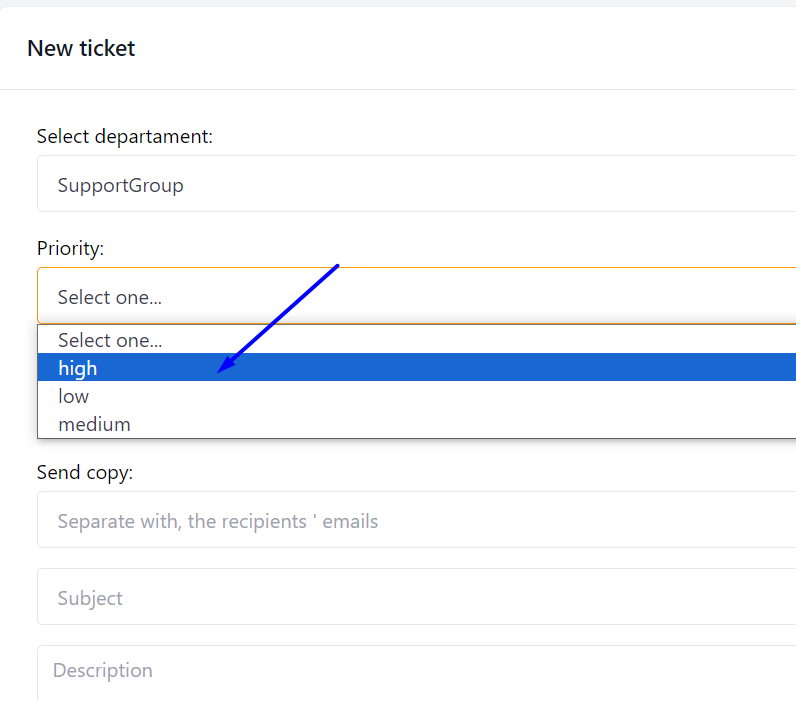Click the 'Select one...' text in Priority box

tap(110, 297)
